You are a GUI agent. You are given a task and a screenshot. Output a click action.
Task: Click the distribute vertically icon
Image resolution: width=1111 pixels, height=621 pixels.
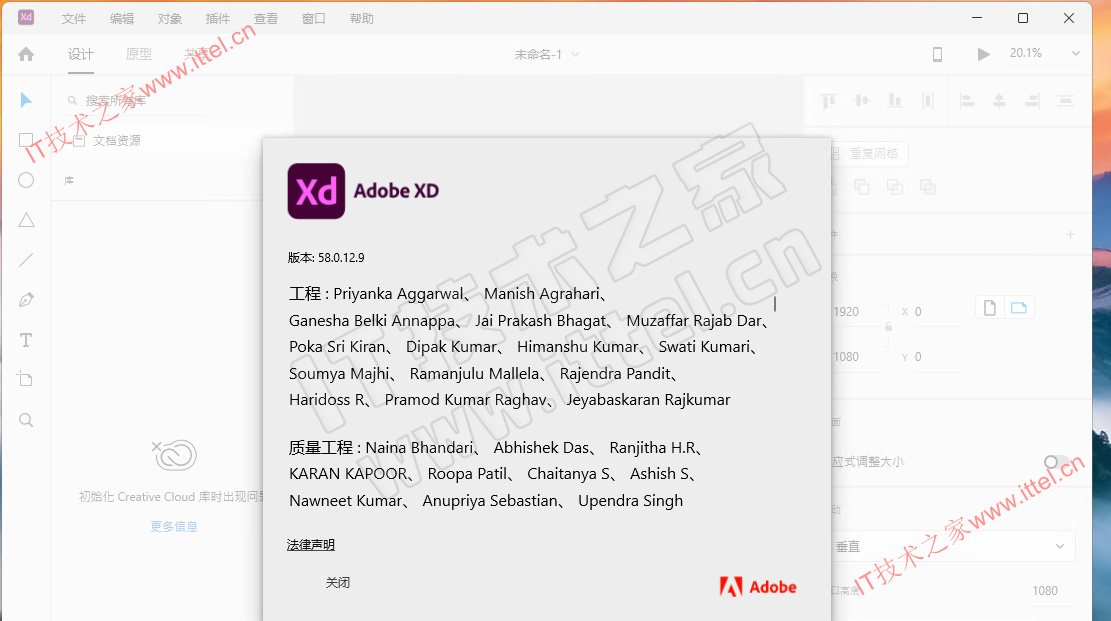(x=1066, y=101)
